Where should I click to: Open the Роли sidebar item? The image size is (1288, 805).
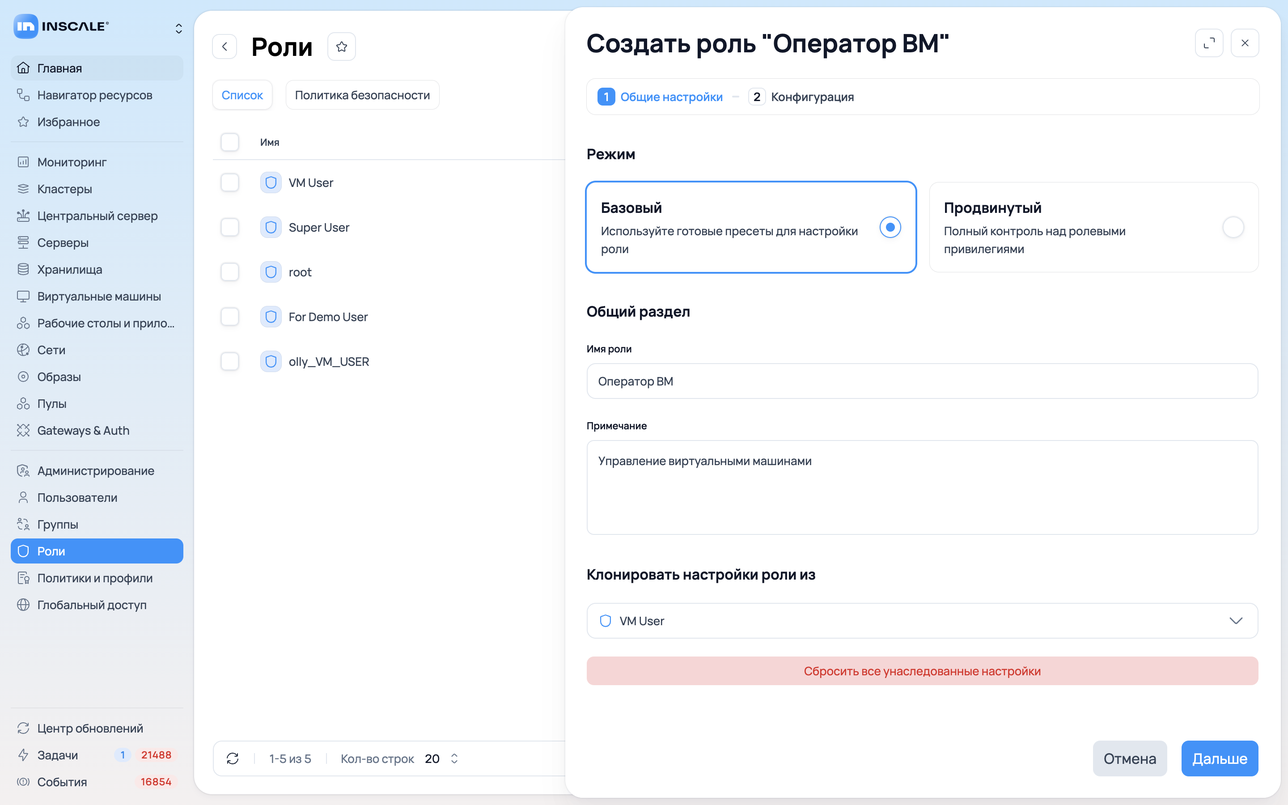coord(97,551)
